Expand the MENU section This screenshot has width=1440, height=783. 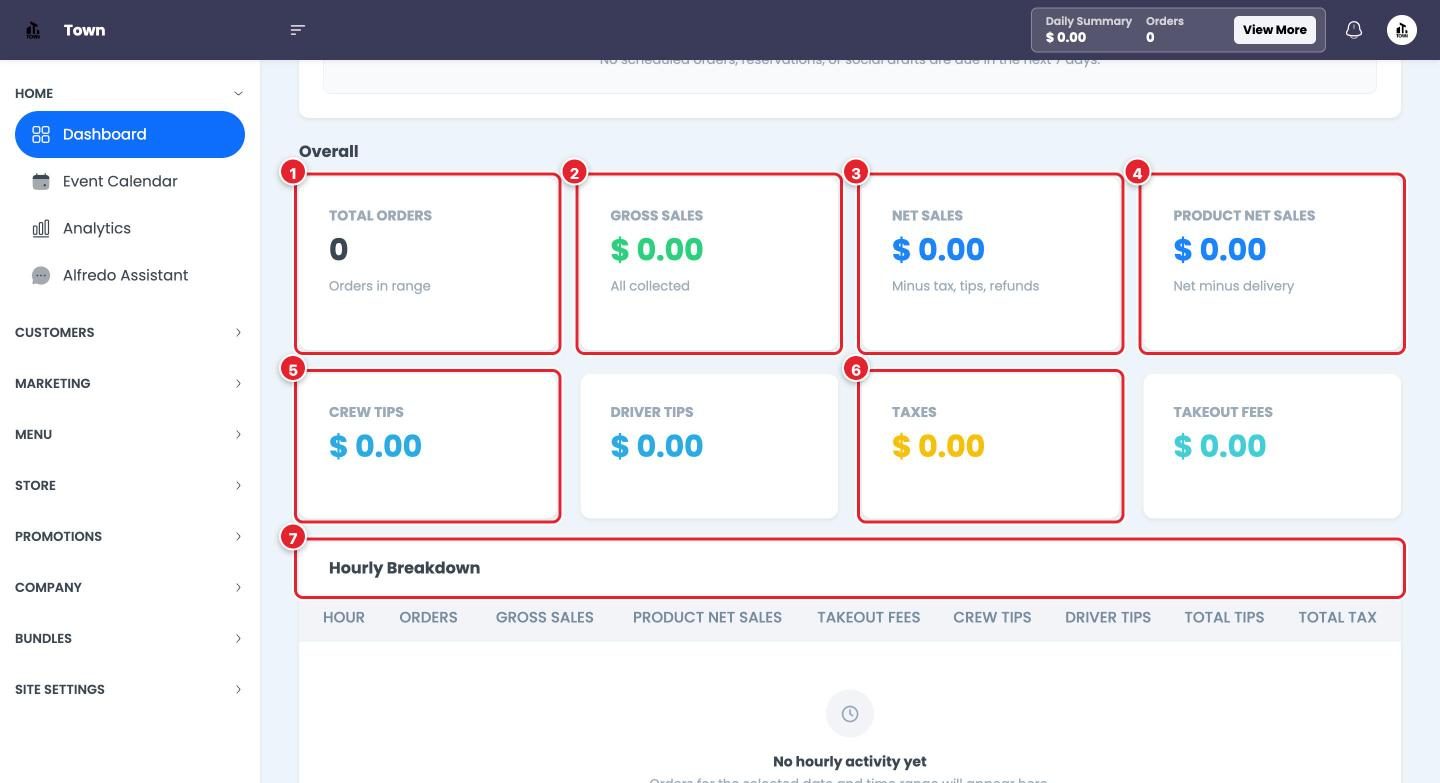[x=130, y=434]
